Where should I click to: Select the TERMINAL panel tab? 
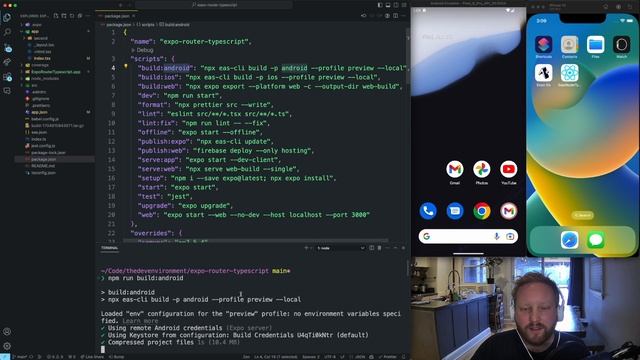click(x=109, y=248)
